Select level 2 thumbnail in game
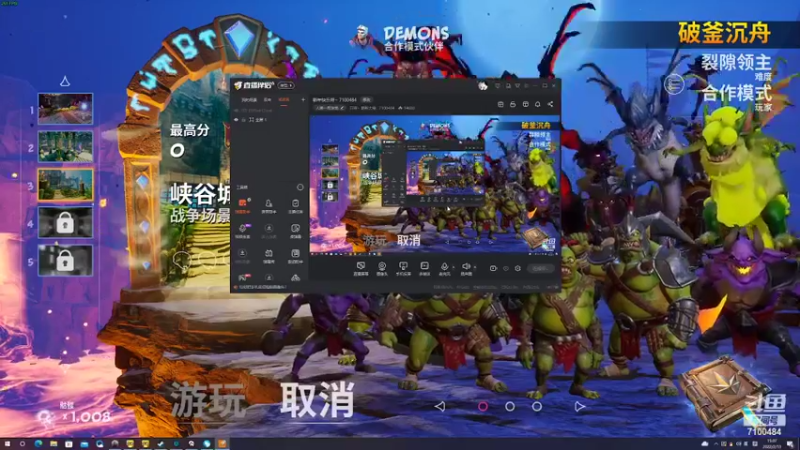The image size is (800, 450). (65, 146)
